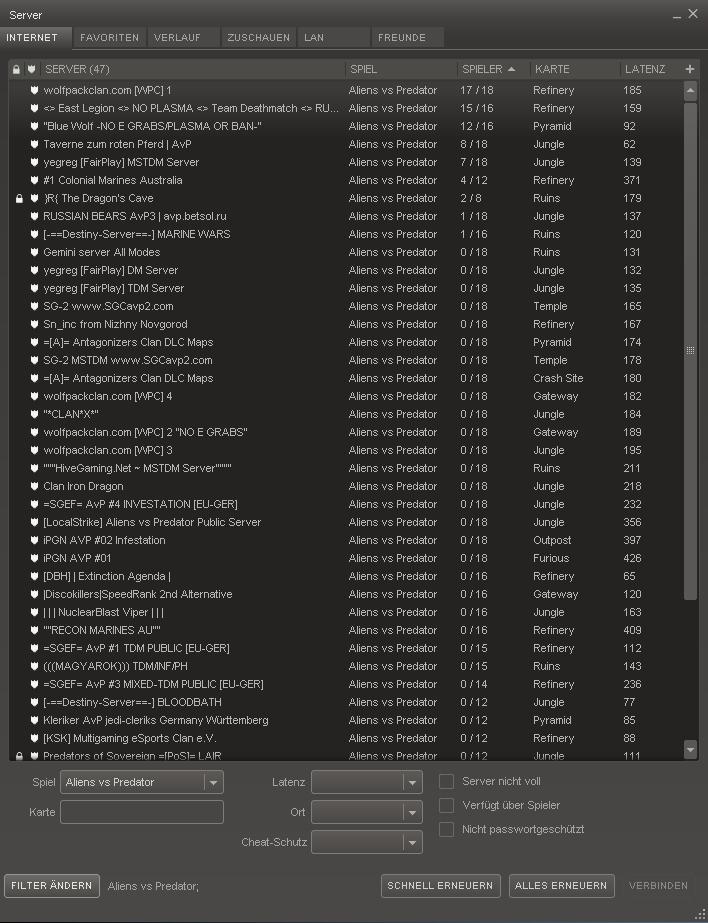The width and height of the screenshot is (708, 923).
Task: Select the '<> East Legion <> NO PLASMA' server row
Action: pyautogui.click(x=346, y=108)
